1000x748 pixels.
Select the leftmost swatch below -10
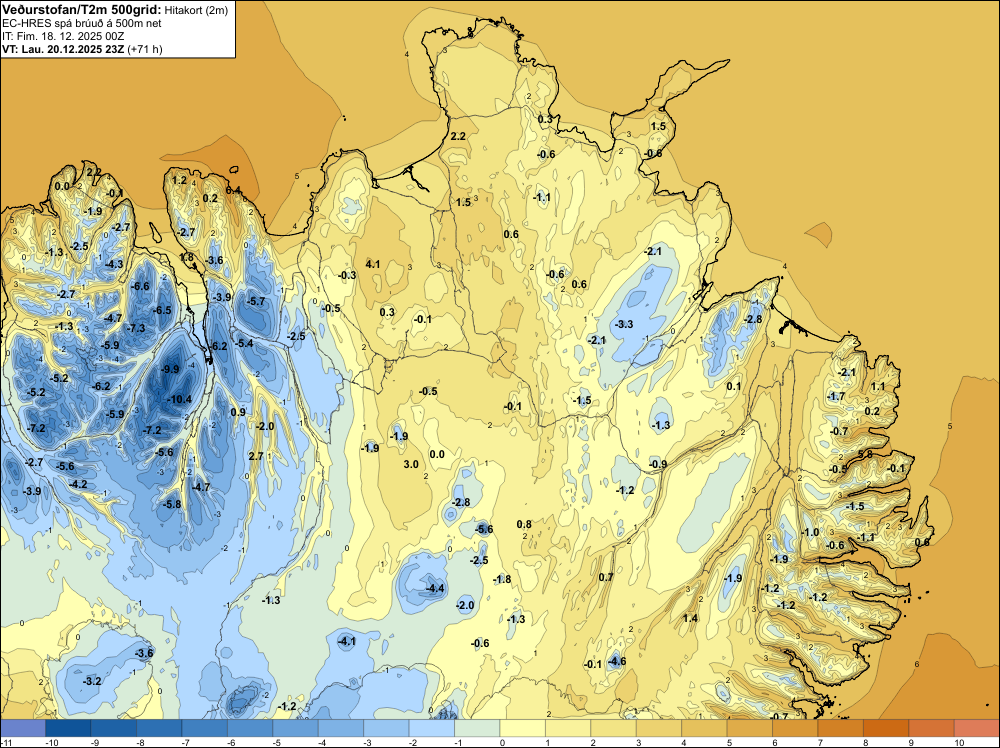23,728
